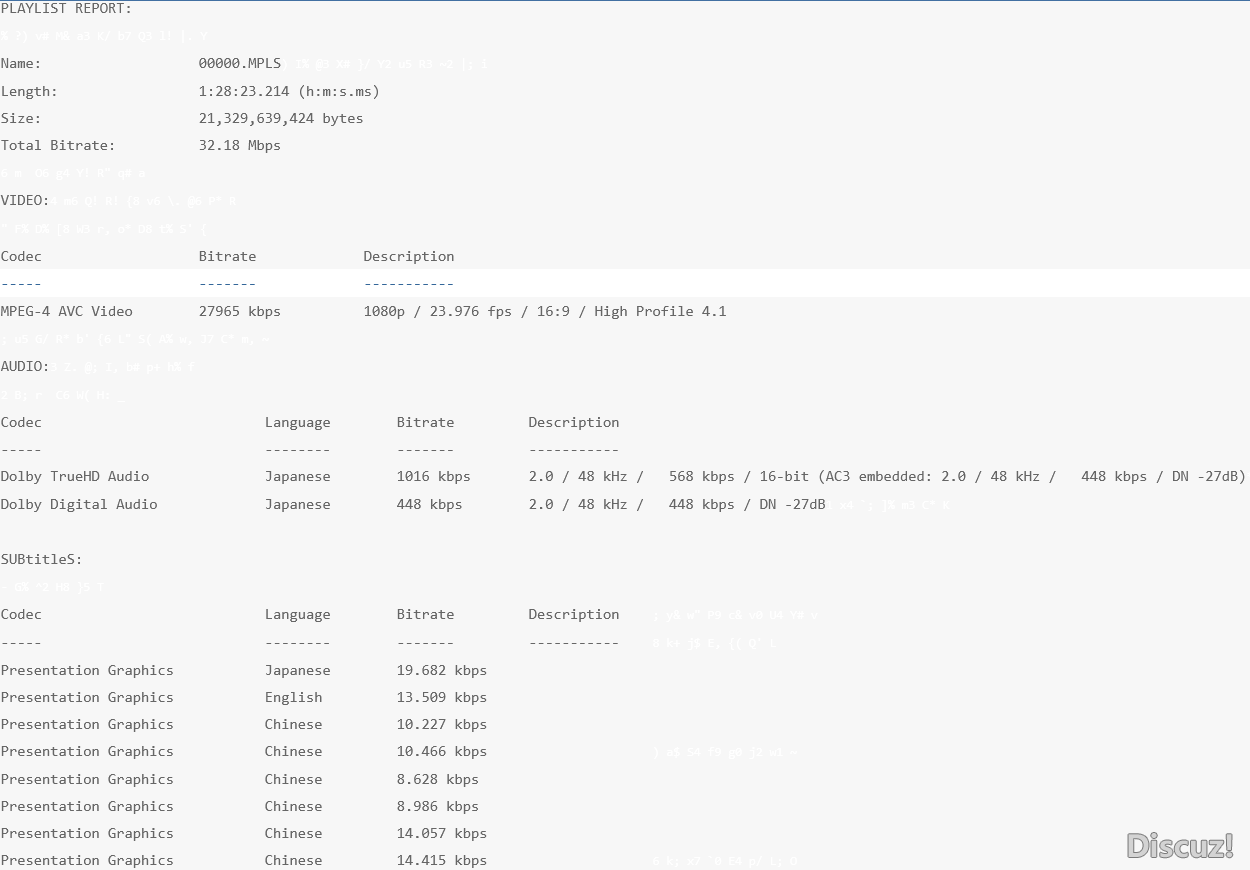The width and height of the screenshot is (1250, 870).
Task: Click the Discuz! watermark logo
Action: coord(1179,846)
